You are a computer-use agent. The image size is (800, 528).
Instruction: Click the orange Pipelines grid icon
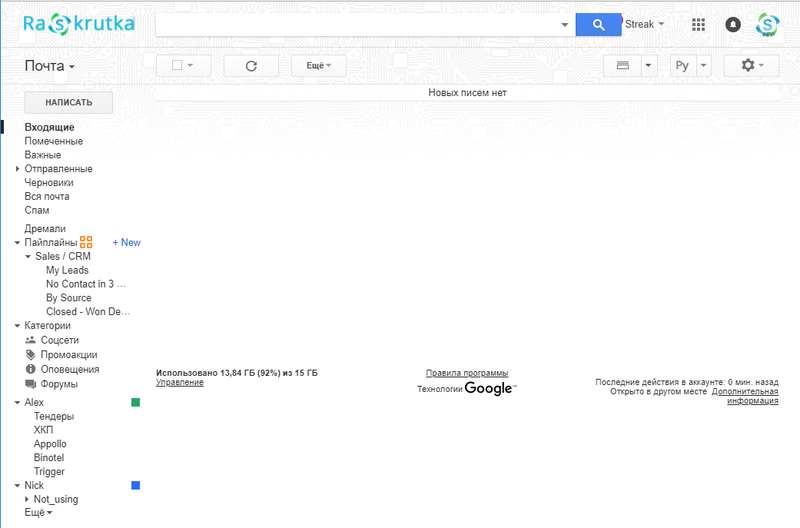click(86, 242)
